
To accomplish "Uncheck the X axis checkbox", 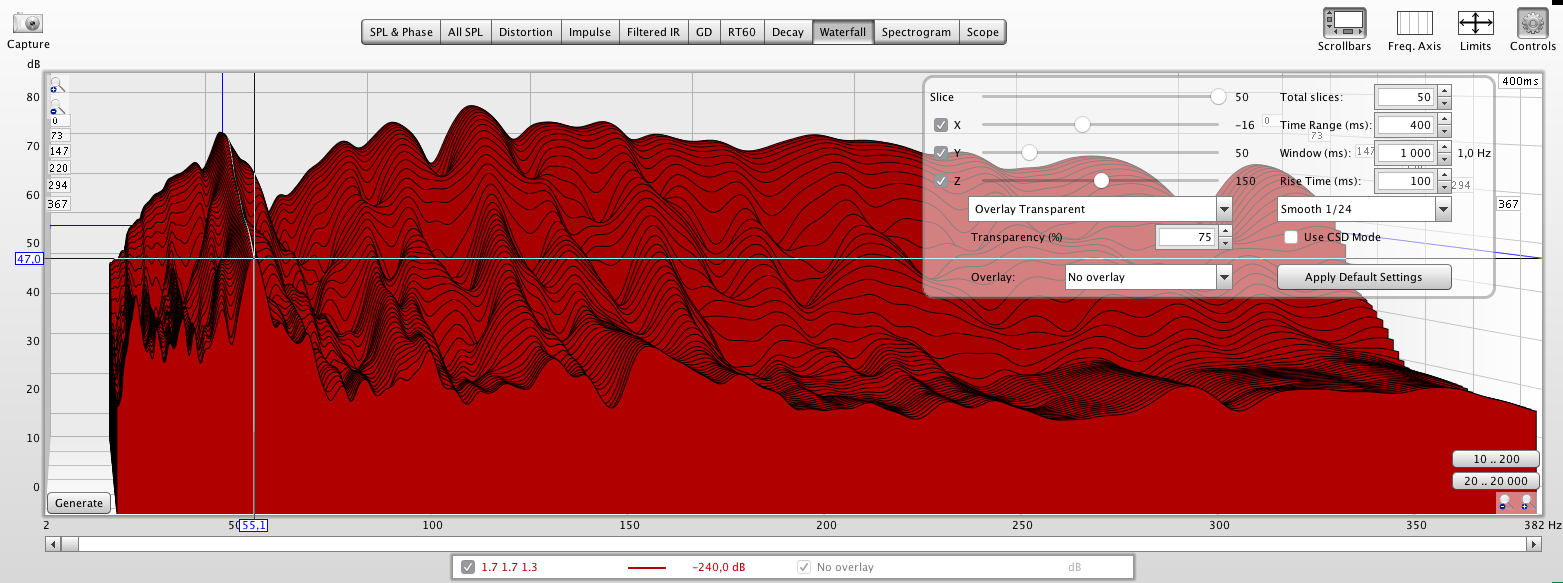I will tap(940, 125).
